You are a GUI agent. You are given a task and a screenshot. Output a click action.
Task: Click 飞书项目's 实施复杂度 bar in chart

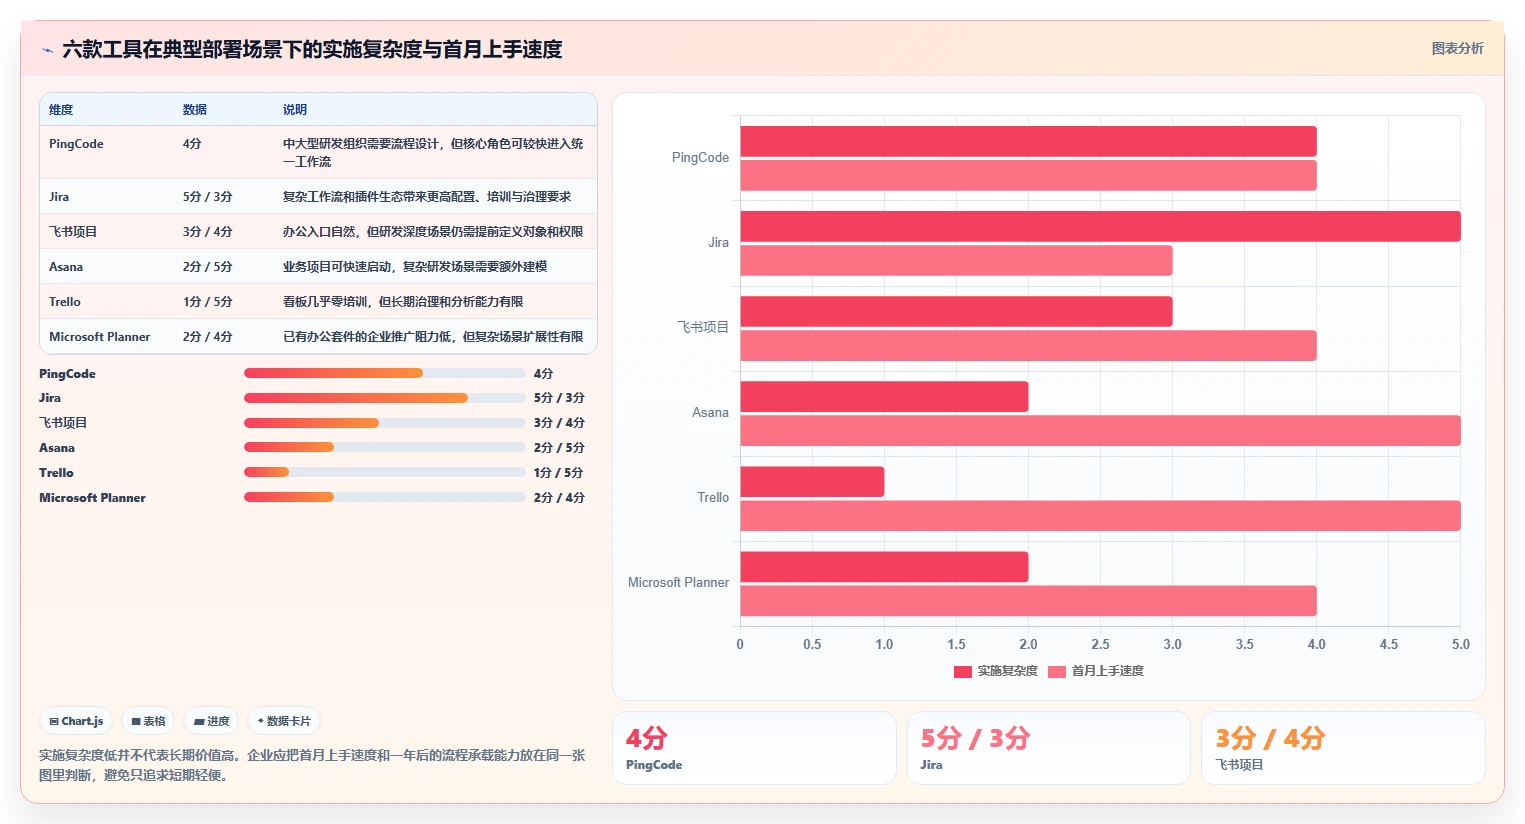pyautogui.click(x=956, y=311)
